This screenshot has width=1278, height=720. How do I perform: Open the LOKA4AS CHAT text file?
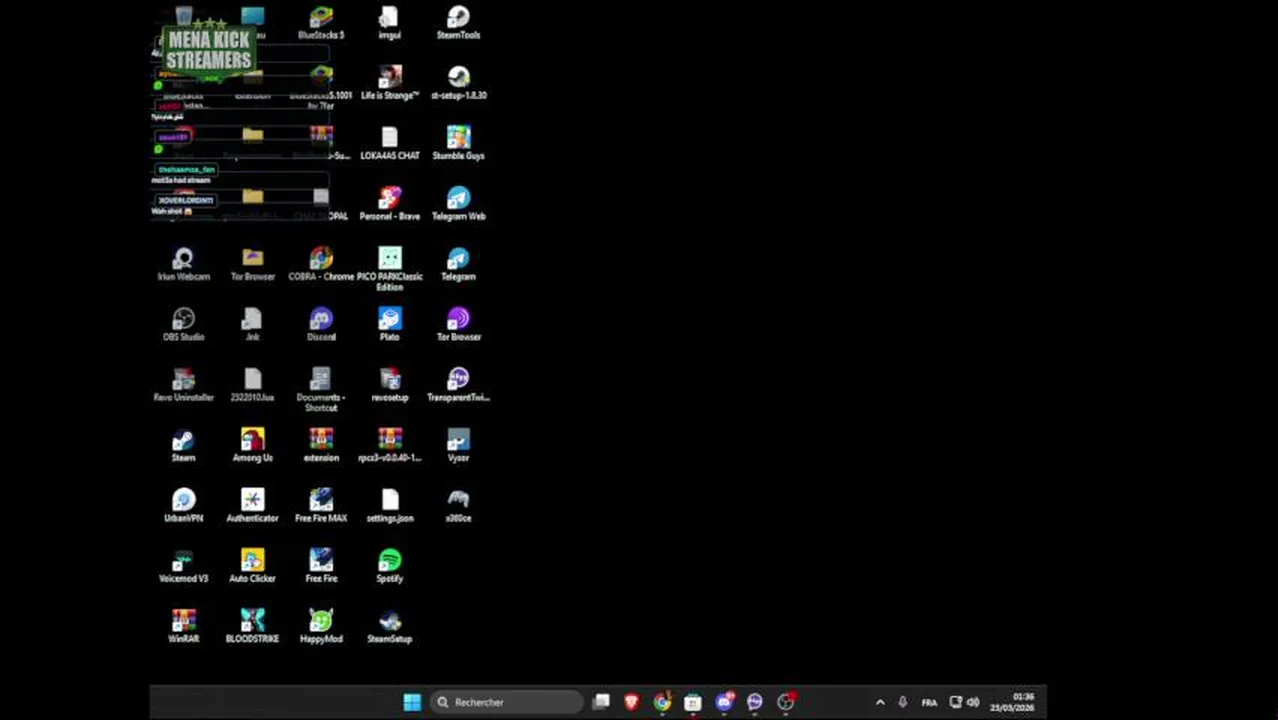coord(389,144)
